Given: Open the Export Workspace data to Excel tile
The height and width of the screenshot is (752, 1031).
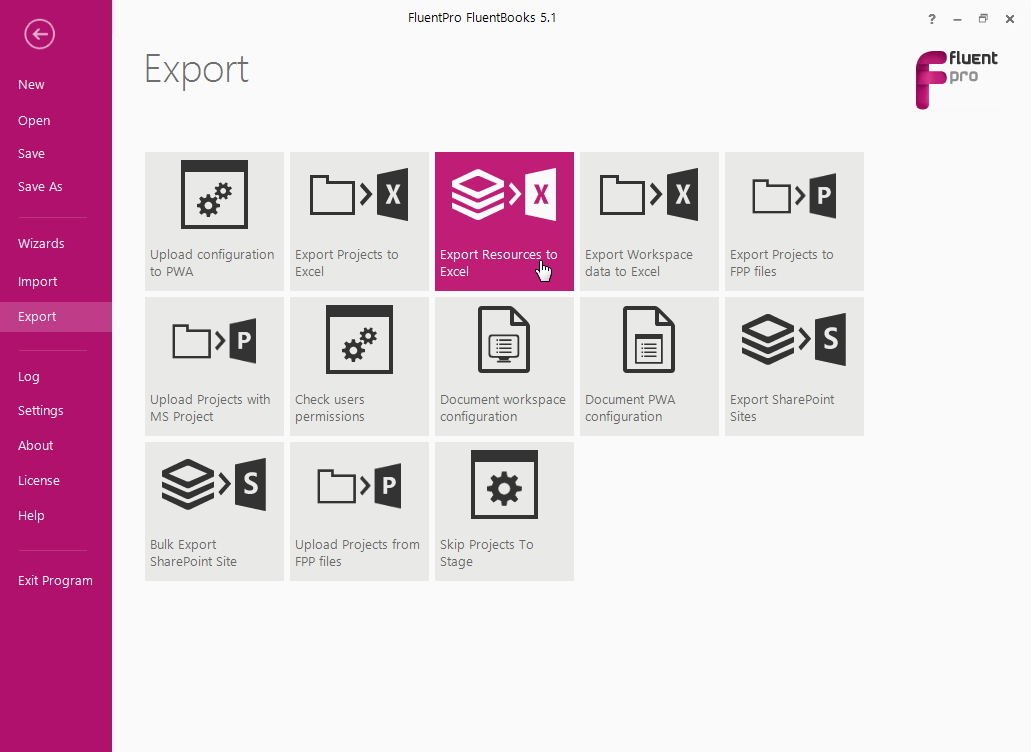Looking at the screenshot, I should pyautogui.click(x=650, y=222).
